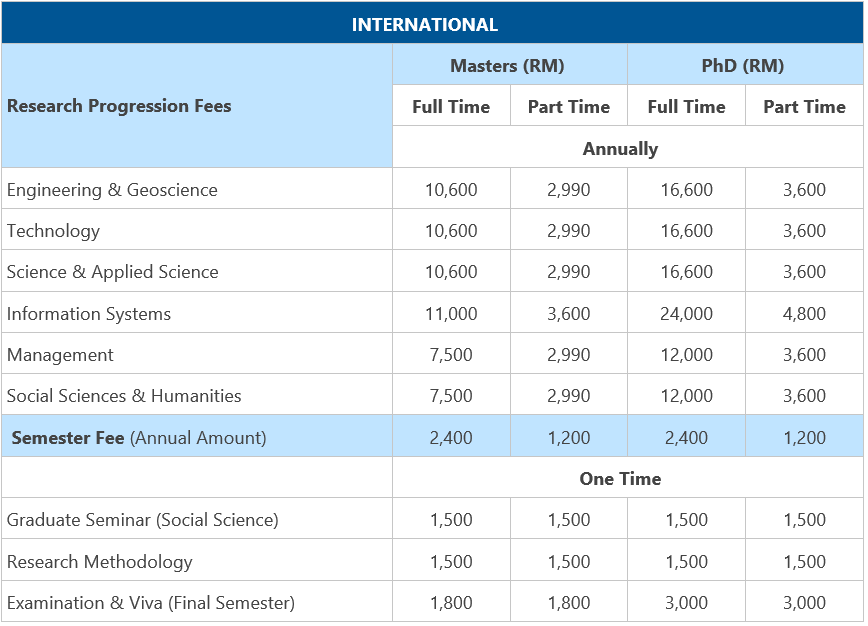Screen dimensions: 868x626
Task: Select the Research Progression Fees header
Action: point(119,106)
